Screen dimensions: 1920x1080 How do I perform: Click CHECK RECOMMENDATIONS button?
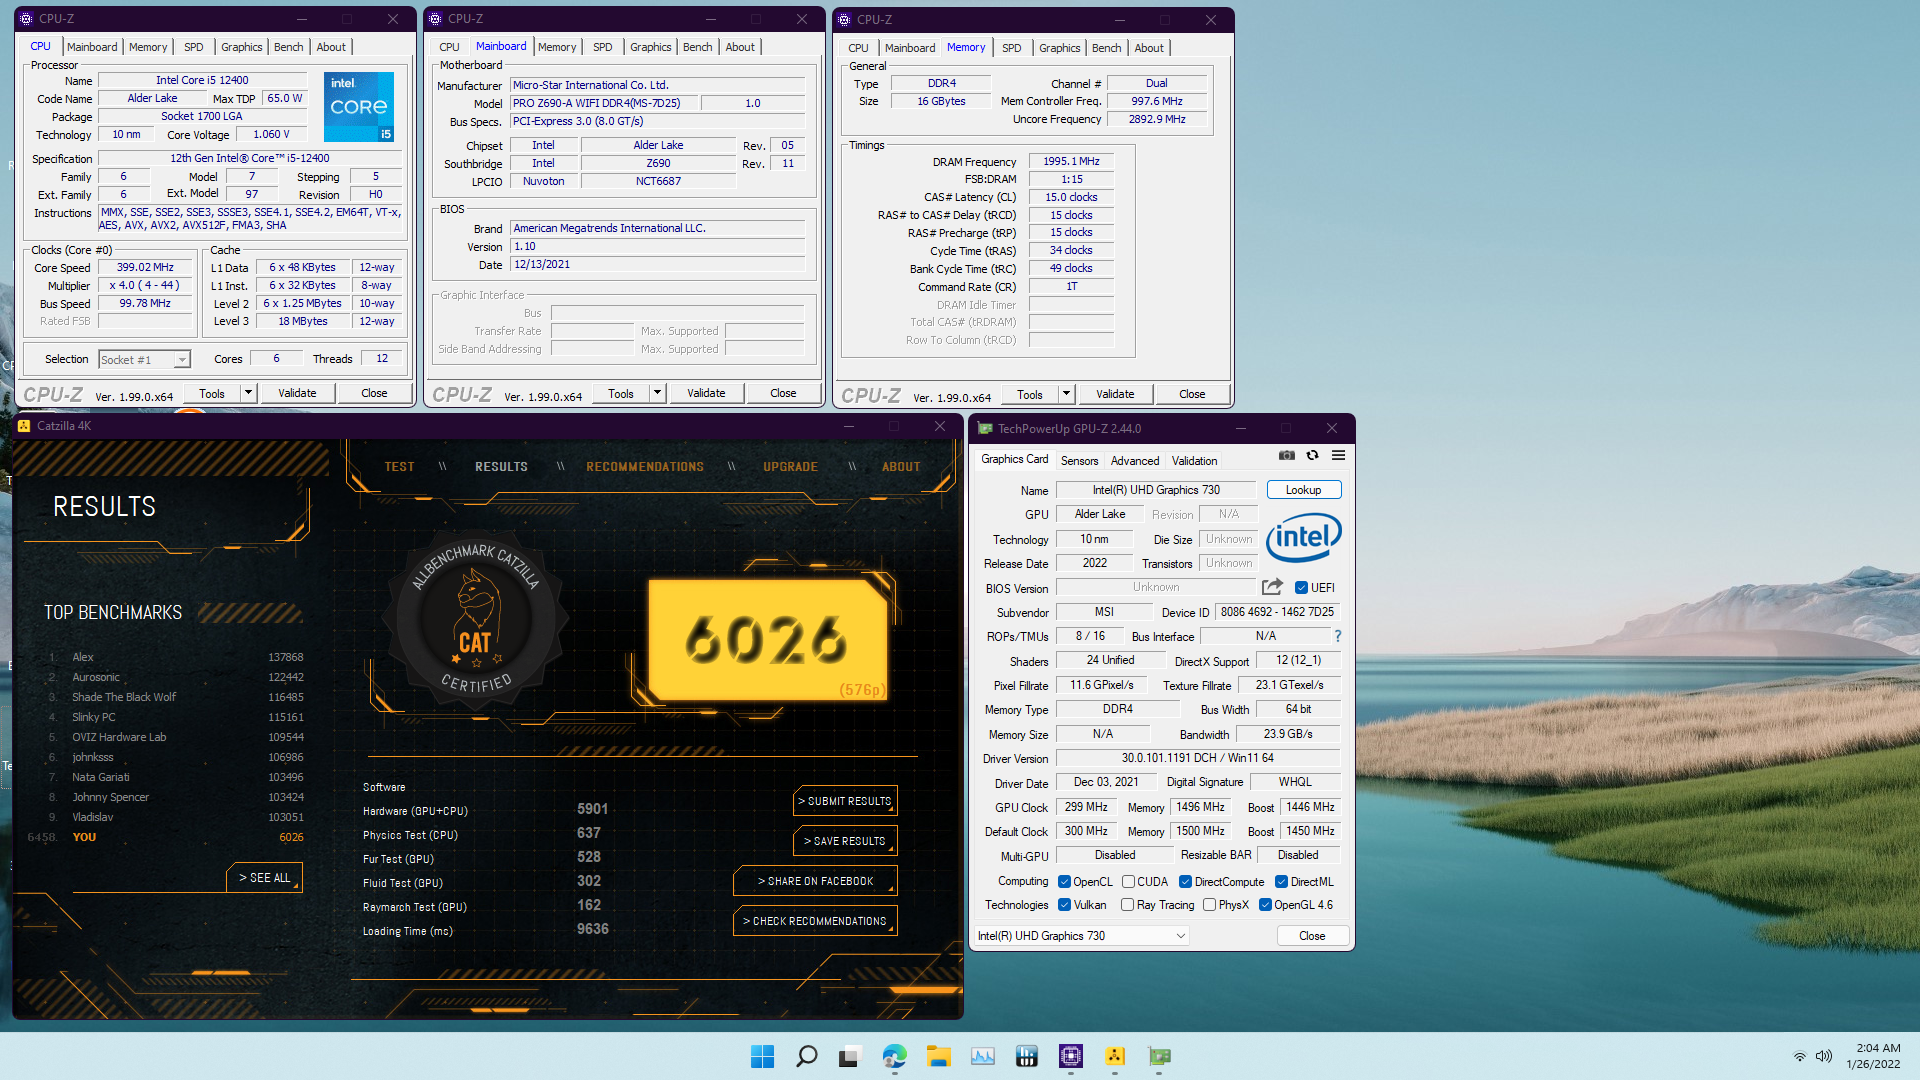pos(815,921)
